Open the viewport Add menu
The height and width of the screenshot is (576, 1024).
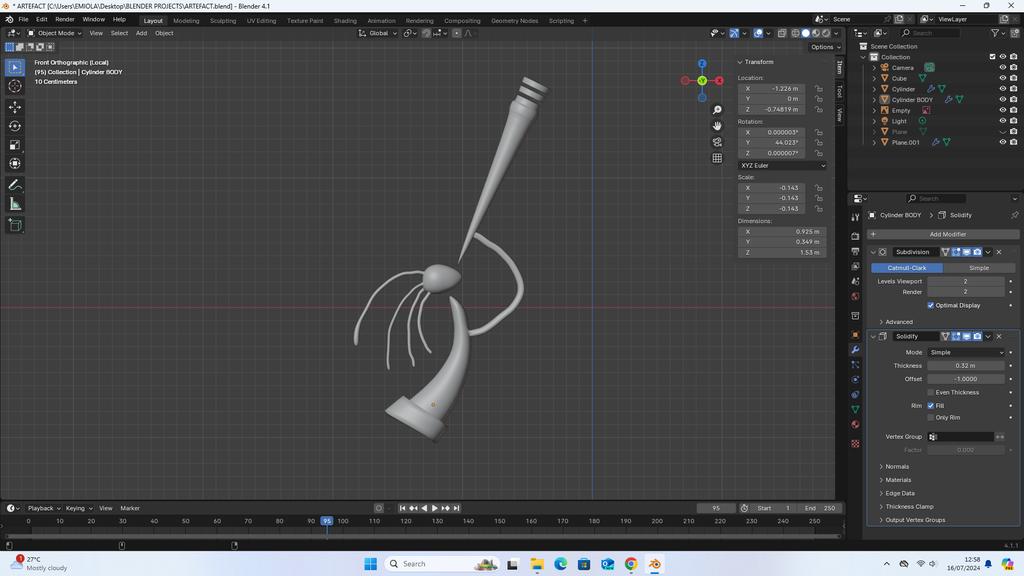tap(141, 33)
